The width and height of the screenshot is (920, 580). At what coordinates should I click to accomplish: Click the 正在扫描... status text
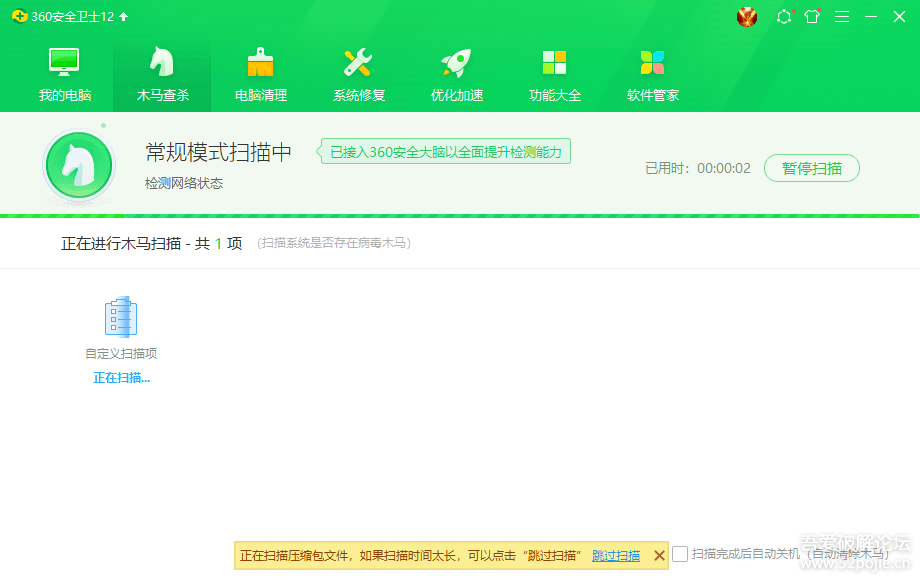tap(121, 378)
